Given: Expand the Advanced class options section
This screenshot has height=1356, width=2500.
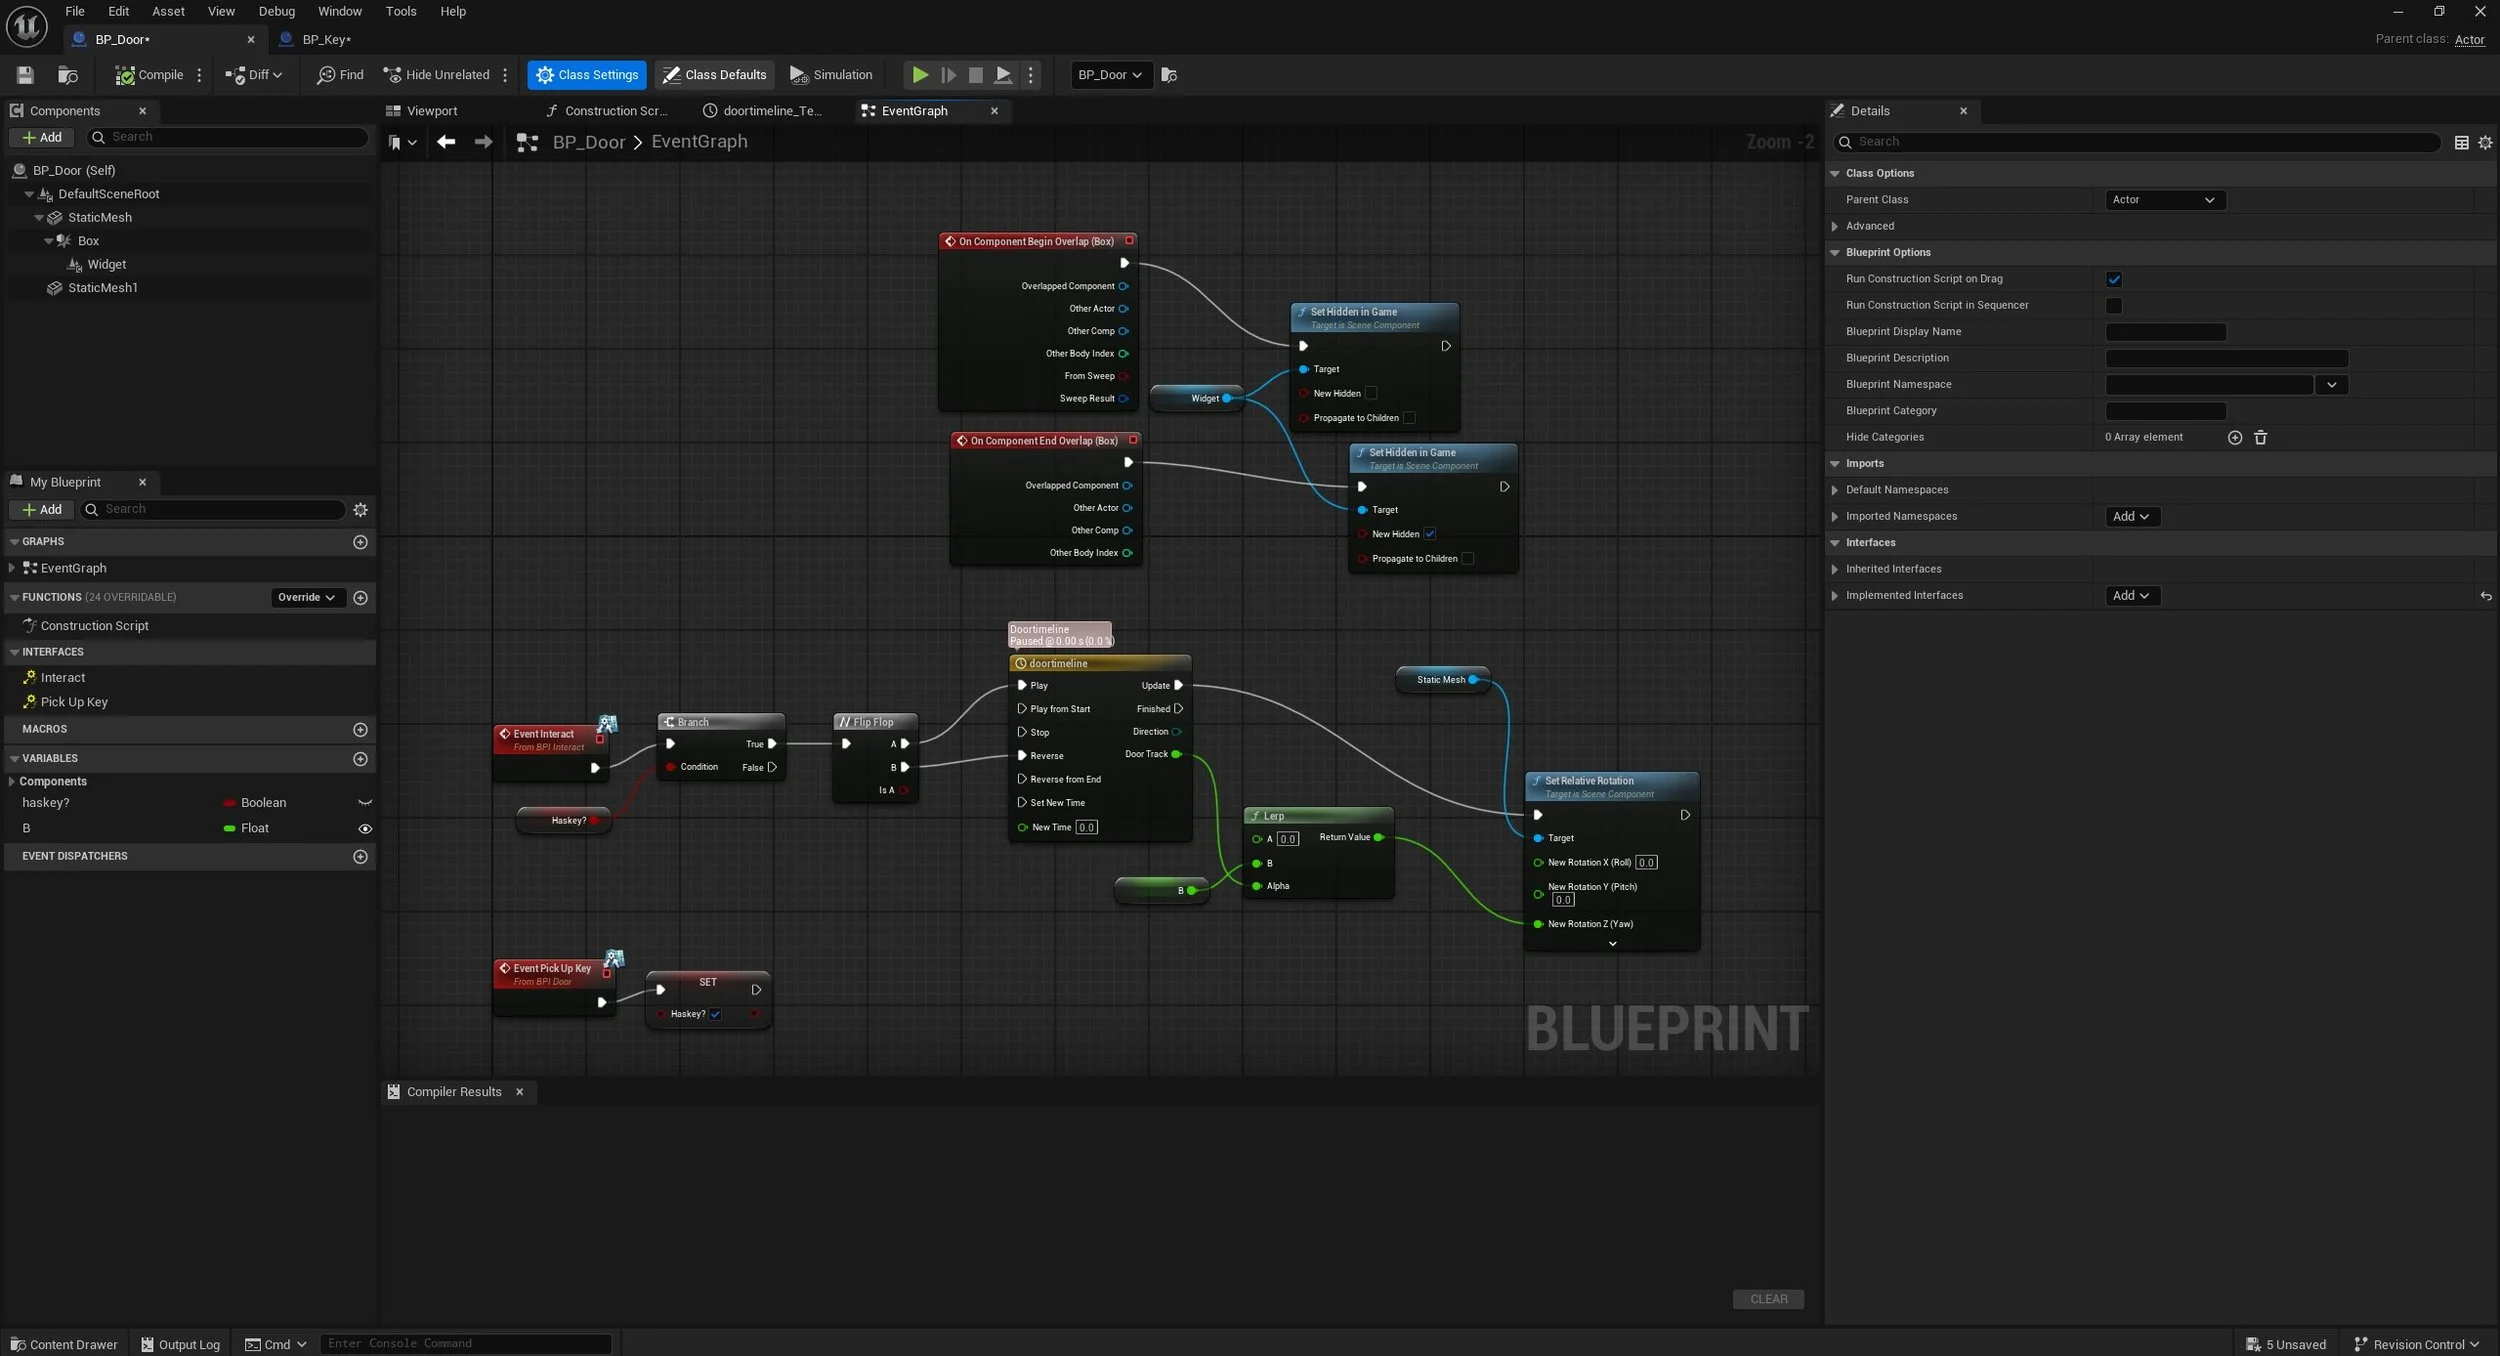Looking at the screenshot, I should click(x=1835, y=226).
